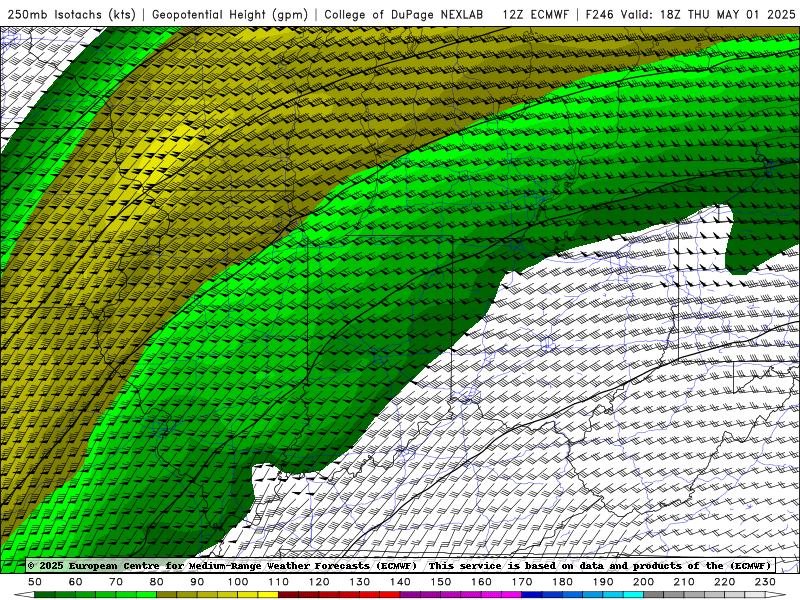Viewport: 800px width, 600px height.
Task: Select the bright magenta swatch left of 170
Action: tap(511, 594)
